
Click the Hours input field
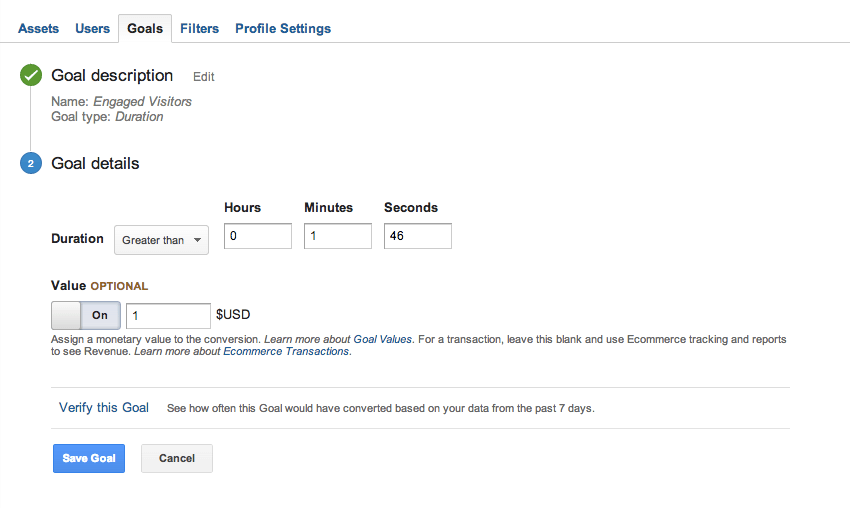(x=258, y=236)
